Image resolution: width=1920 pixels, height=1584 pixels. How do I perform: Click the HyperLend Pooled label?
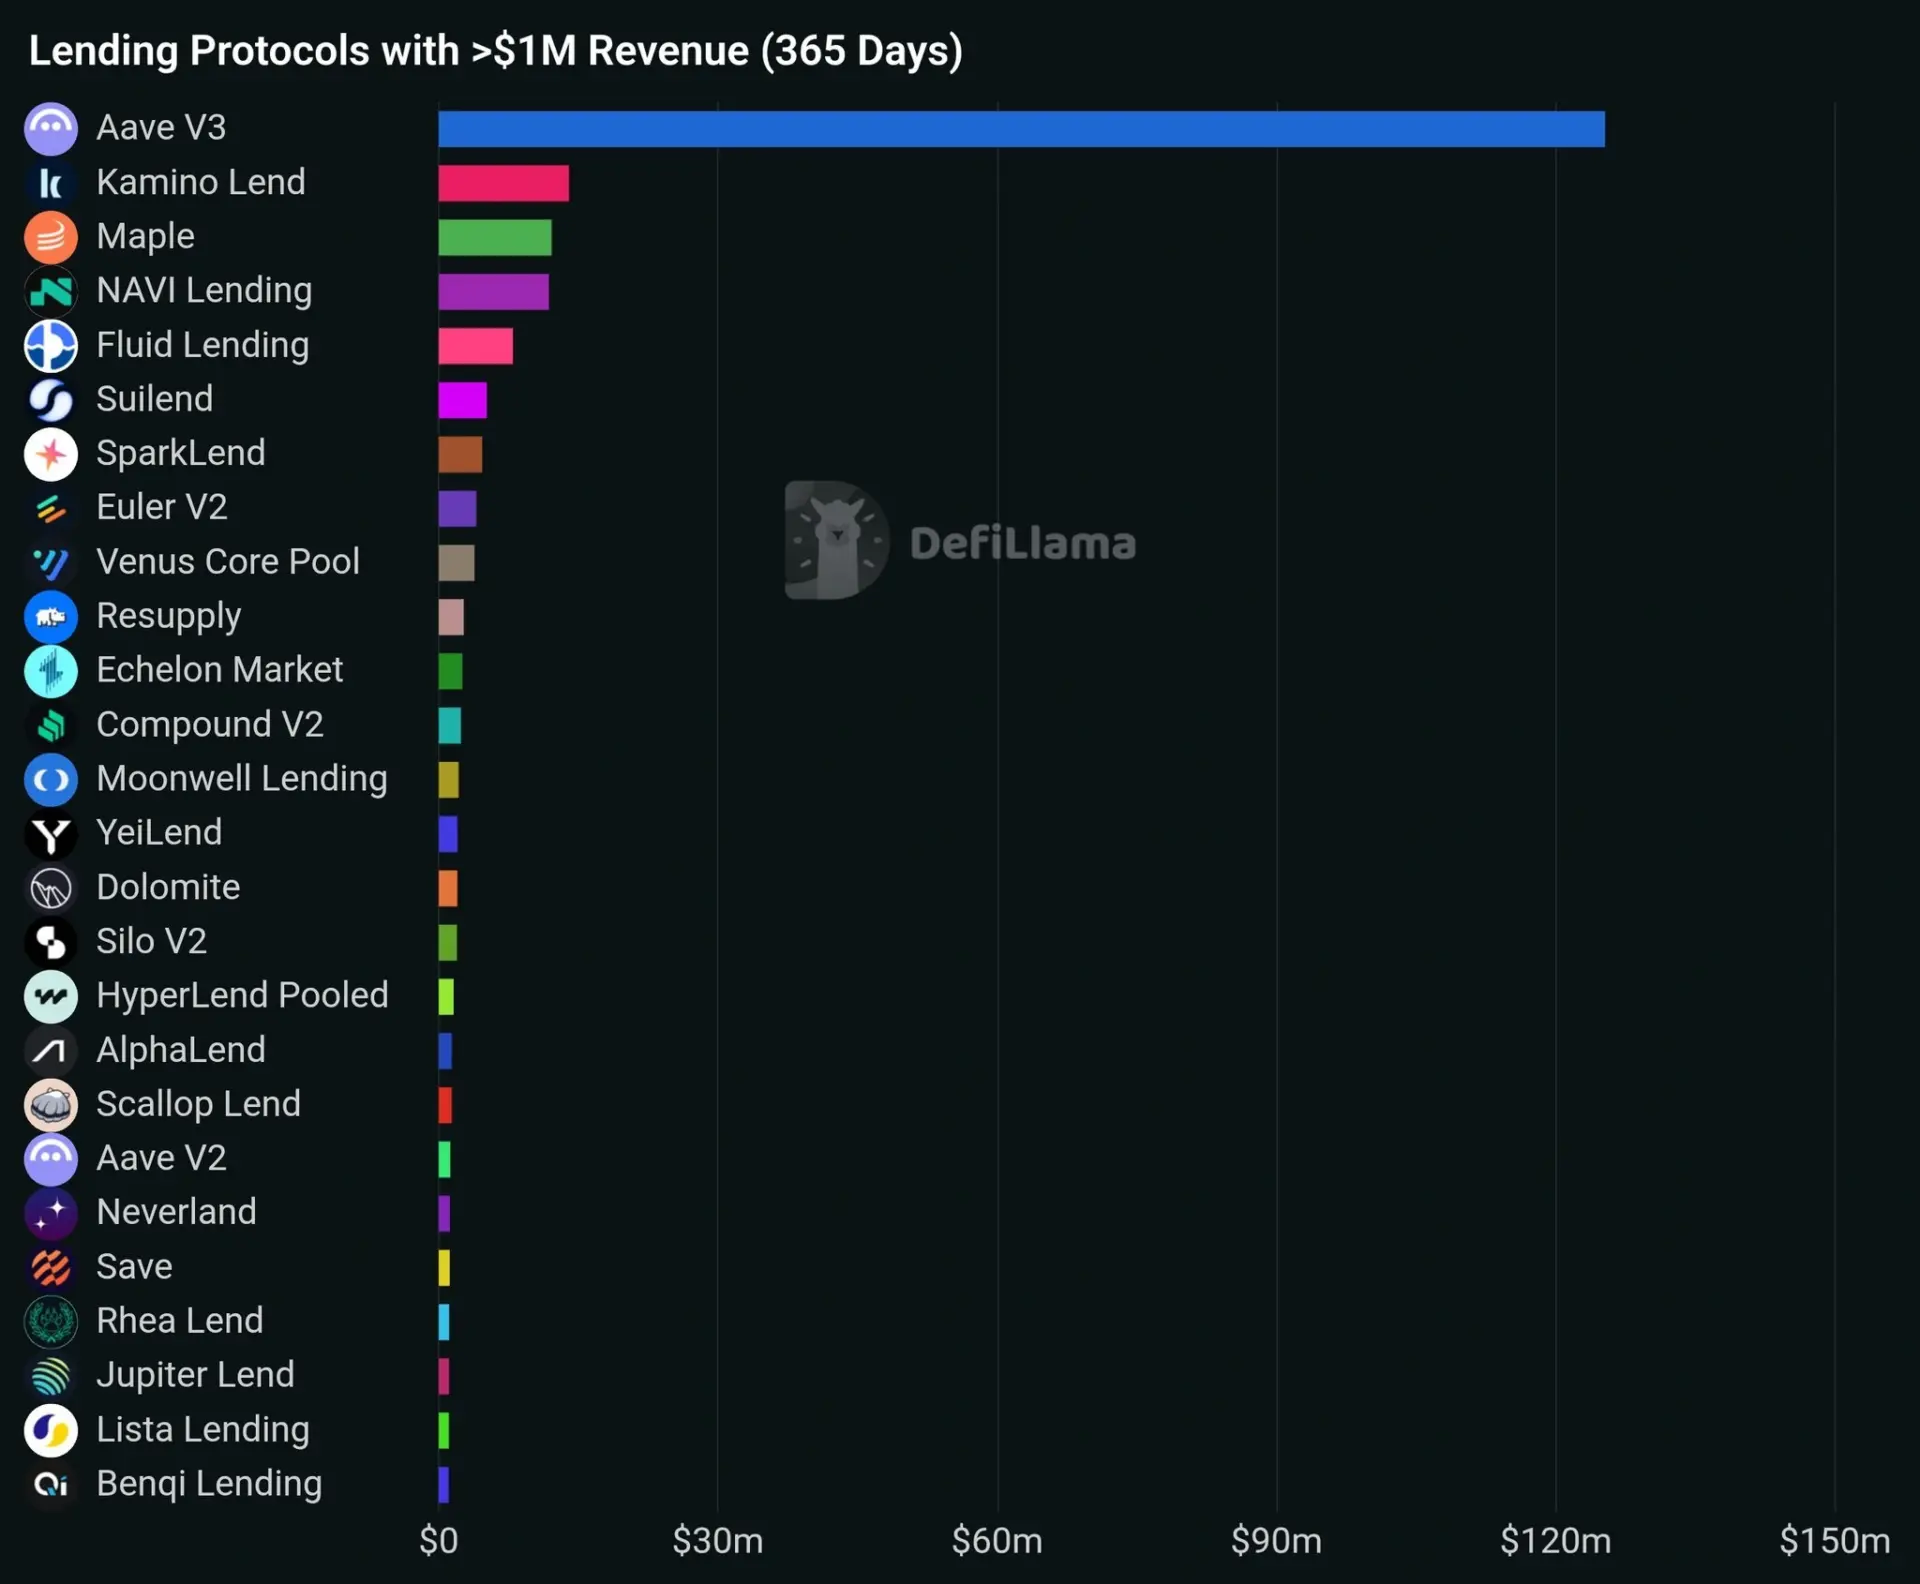click(x=242, y=996)
